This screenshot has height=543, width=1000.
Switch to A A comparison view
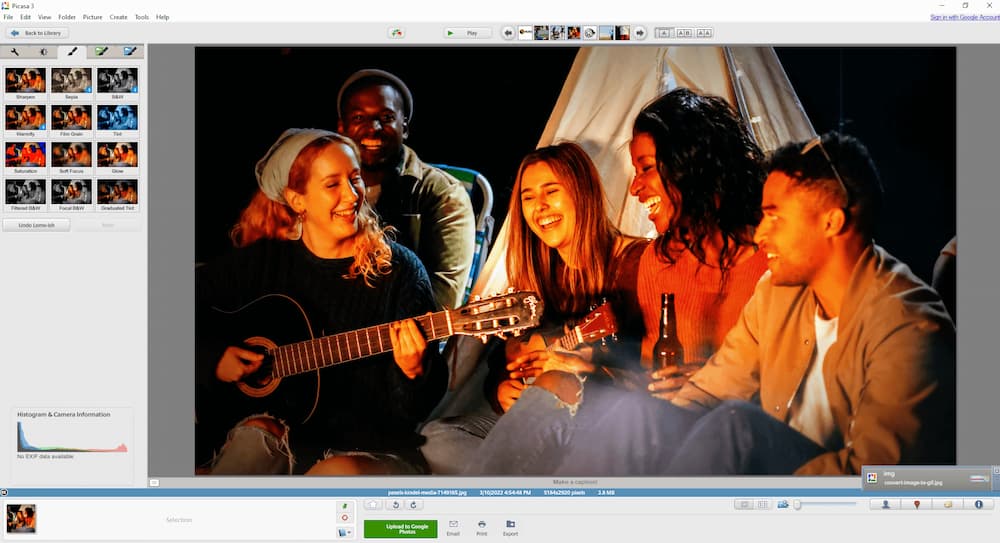pyautogui.click(x=704, y=33)
